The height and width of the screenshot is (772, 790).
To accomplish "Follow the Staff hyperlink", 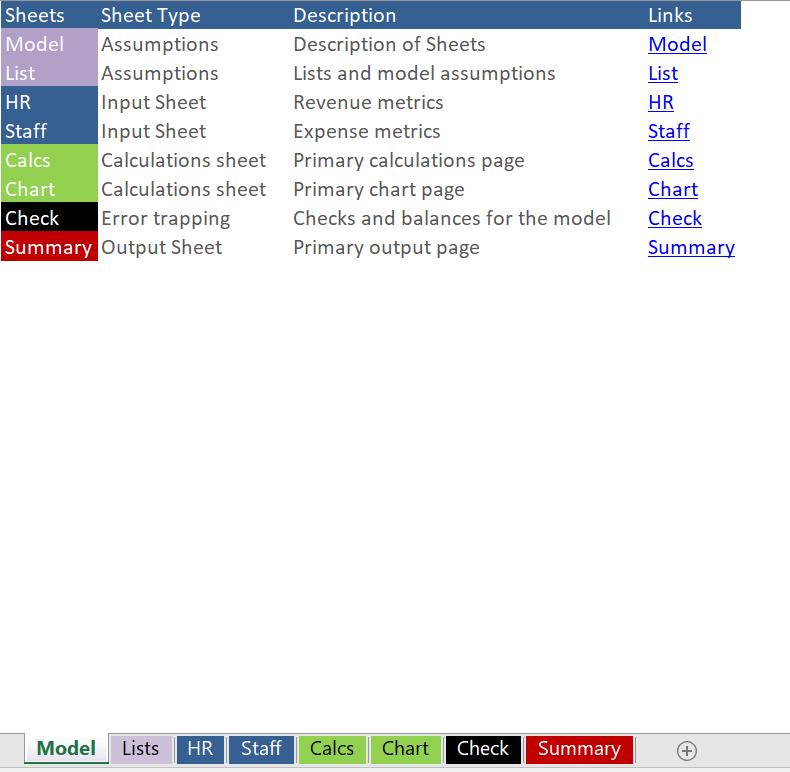I will 668,131.
